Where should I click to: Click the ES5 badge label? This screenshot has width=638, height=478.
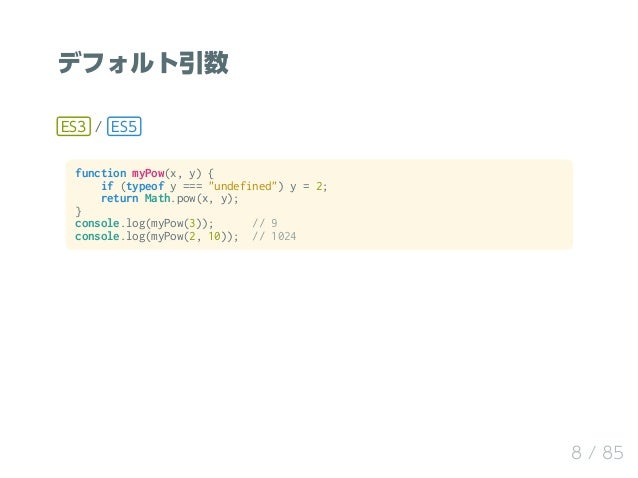124,126
